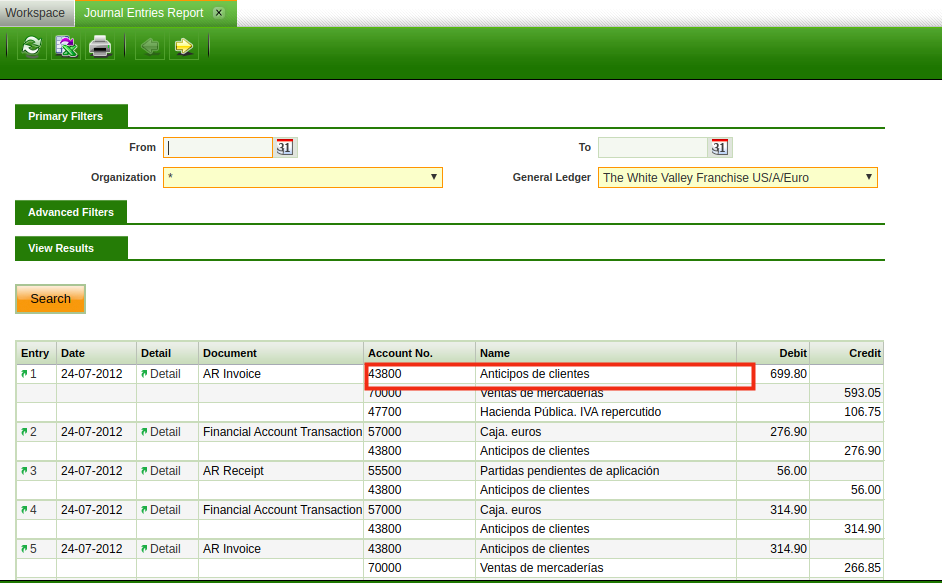The width and height of the screenshot is (942, 583).
Task: Select the Journal Entries Report tab
Action: [143, 13]
